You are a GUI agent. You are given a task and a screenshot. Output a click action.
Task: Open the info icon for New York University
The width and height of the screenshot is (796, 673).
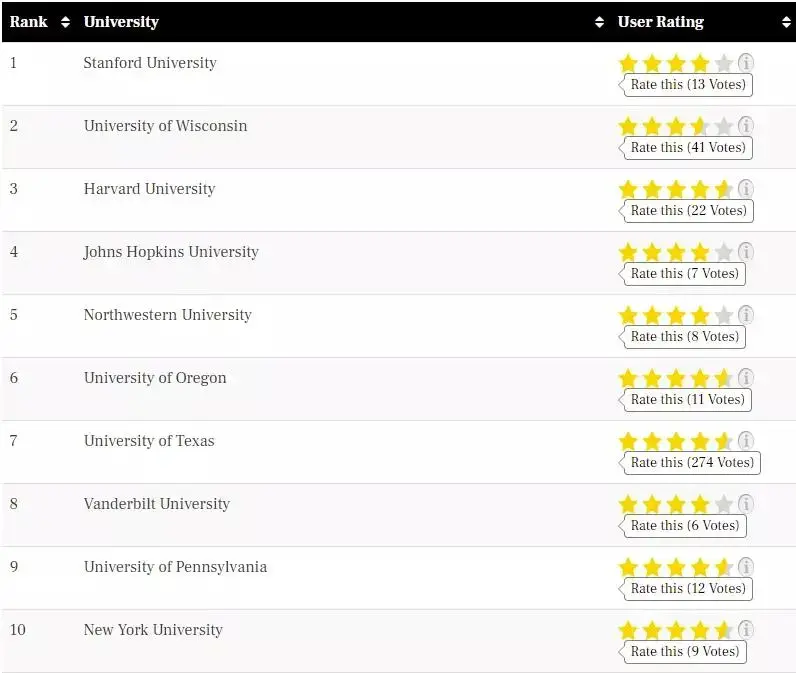point(746,630)
